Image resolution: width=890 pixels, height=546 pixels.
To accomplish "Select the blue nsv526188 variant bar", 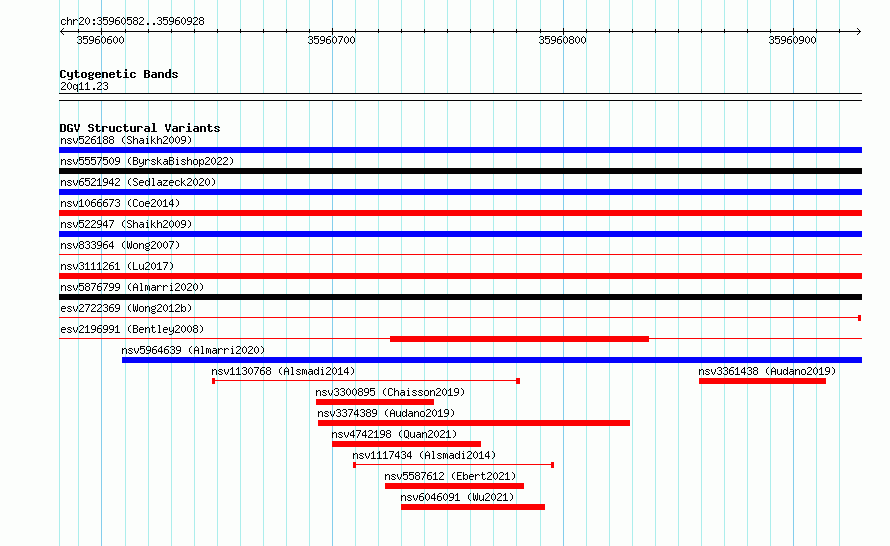I will click(x=460, y=150).
